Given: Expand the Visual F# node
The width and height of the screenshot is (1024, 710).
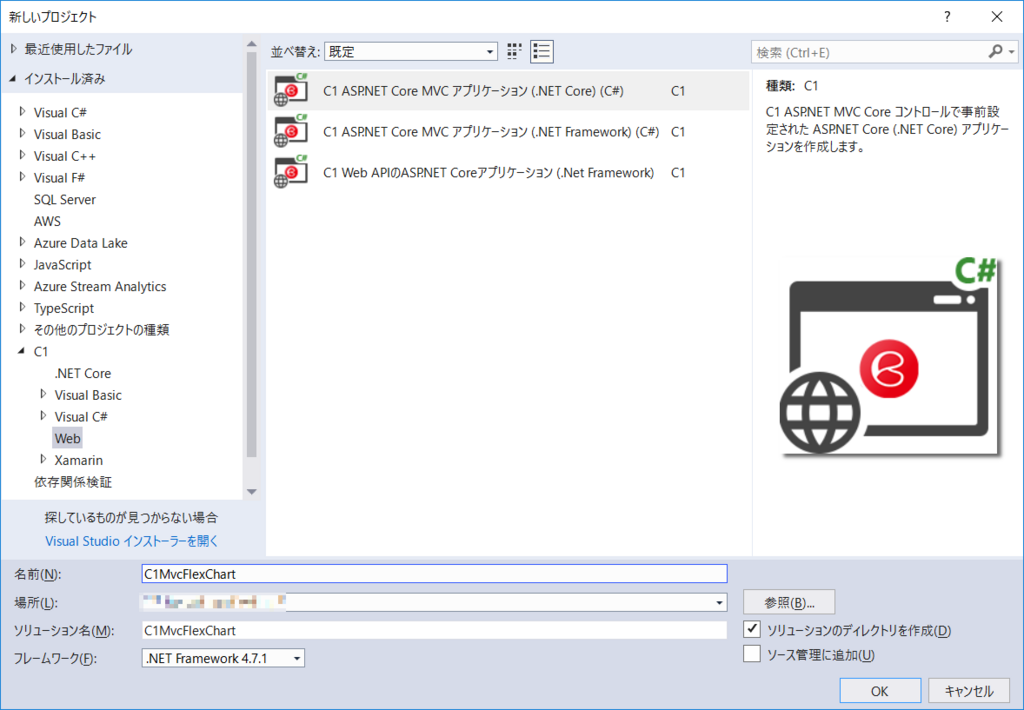Looking at the screenshot, I should pyautogui.click(x=23, y=177).
